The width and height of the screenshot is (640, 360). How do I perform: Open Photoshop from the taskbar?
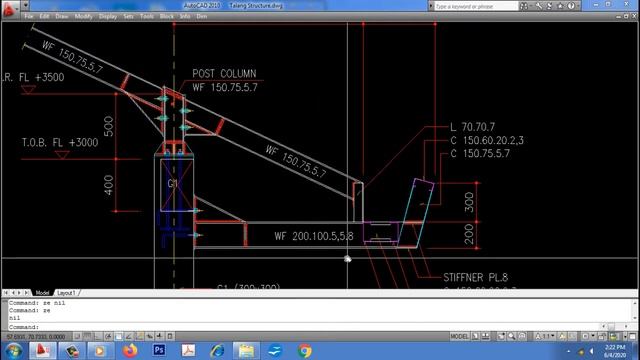[159, 351]
